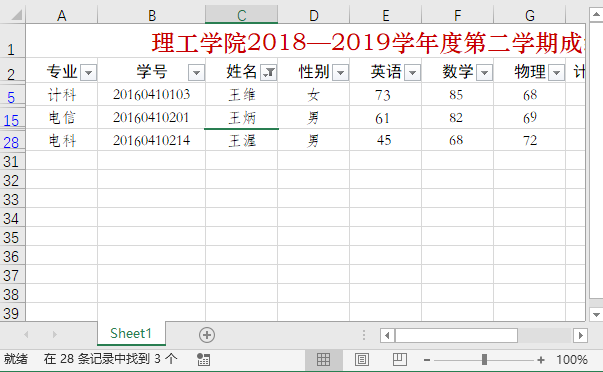Open the 专业 column filter dropdown

pyautogui.click(x=88, y=73)
